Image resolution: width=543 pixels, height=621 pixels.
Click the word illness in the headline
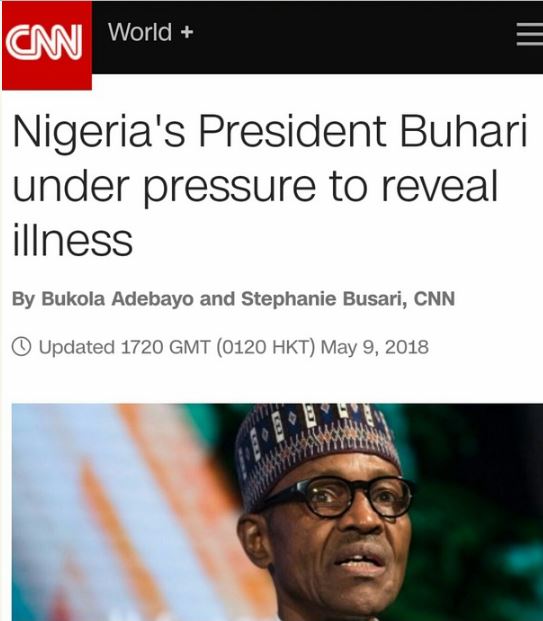(x=72, y=240)
